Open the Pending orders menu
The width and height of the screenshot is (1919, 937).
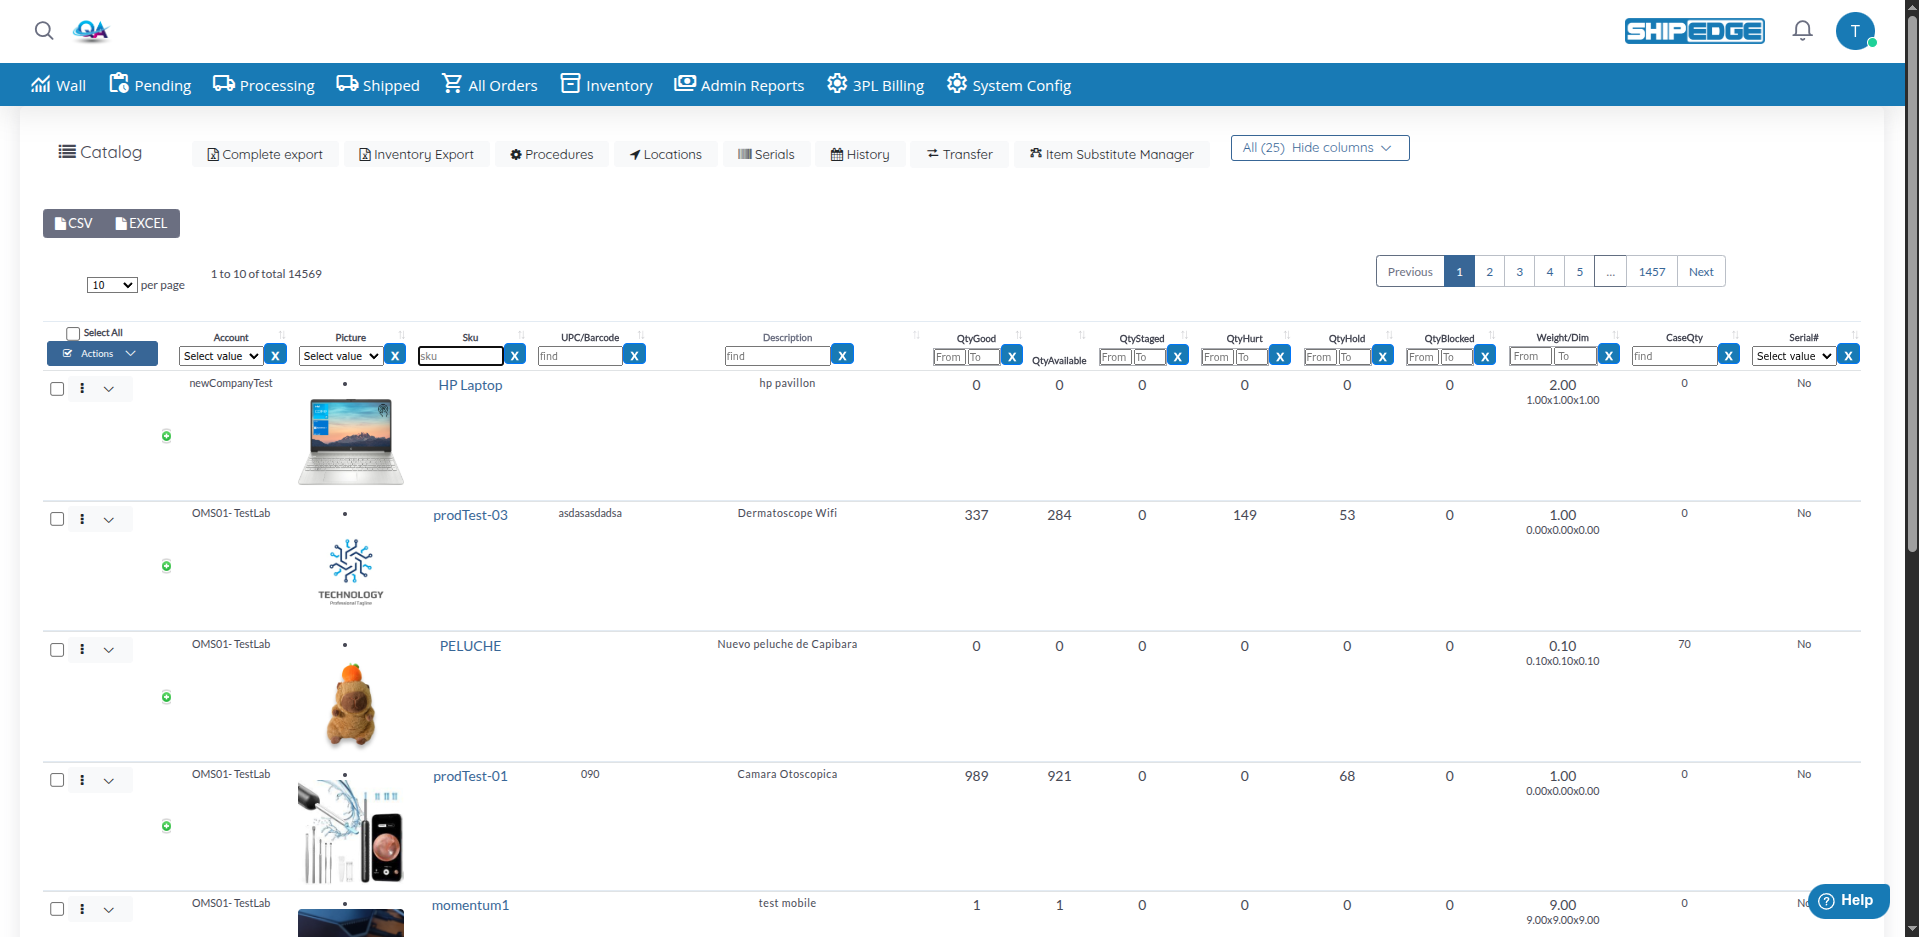coord(150,85)
